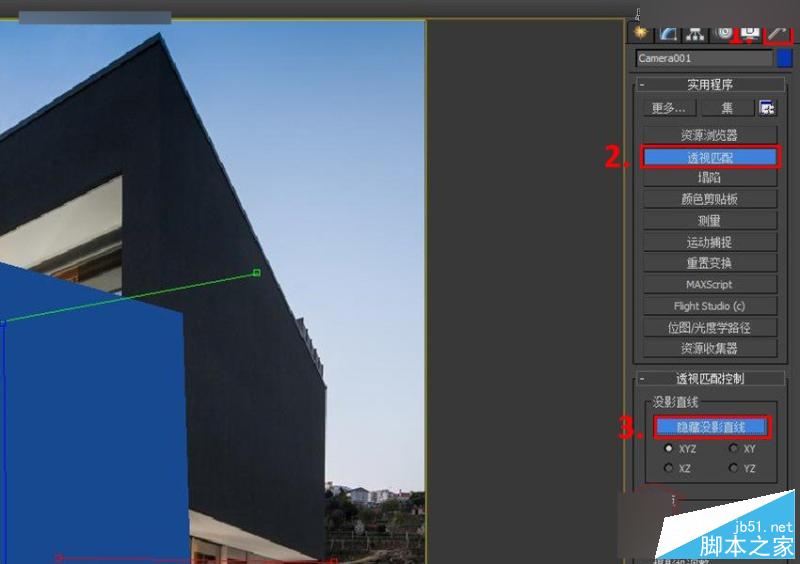Collapse the 透视匹配控制 rollout
The width and height of the screenshot is (800, 564).
[709, 379]
